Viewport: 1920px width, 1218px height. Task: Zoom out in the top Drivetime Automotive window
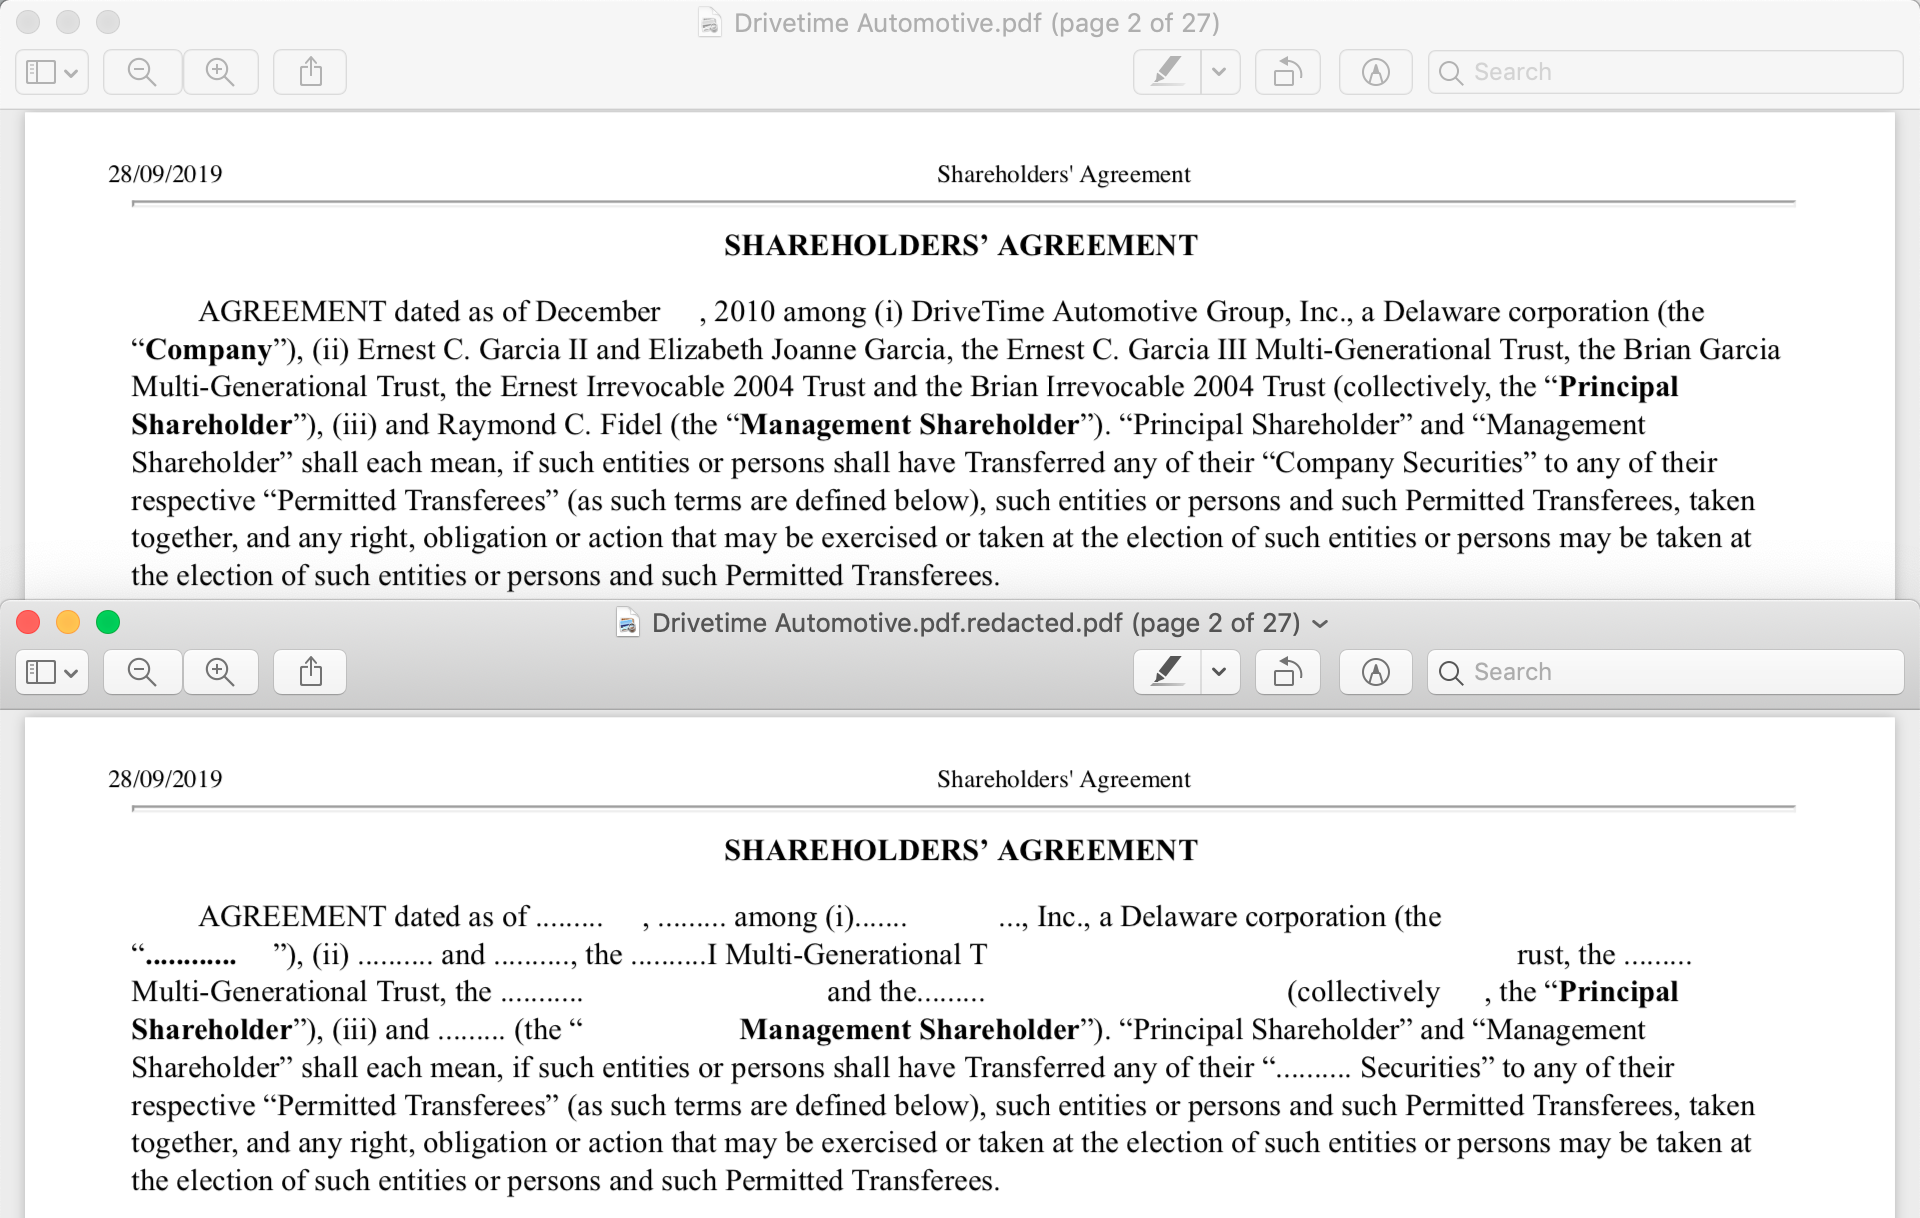click(142, 72)
